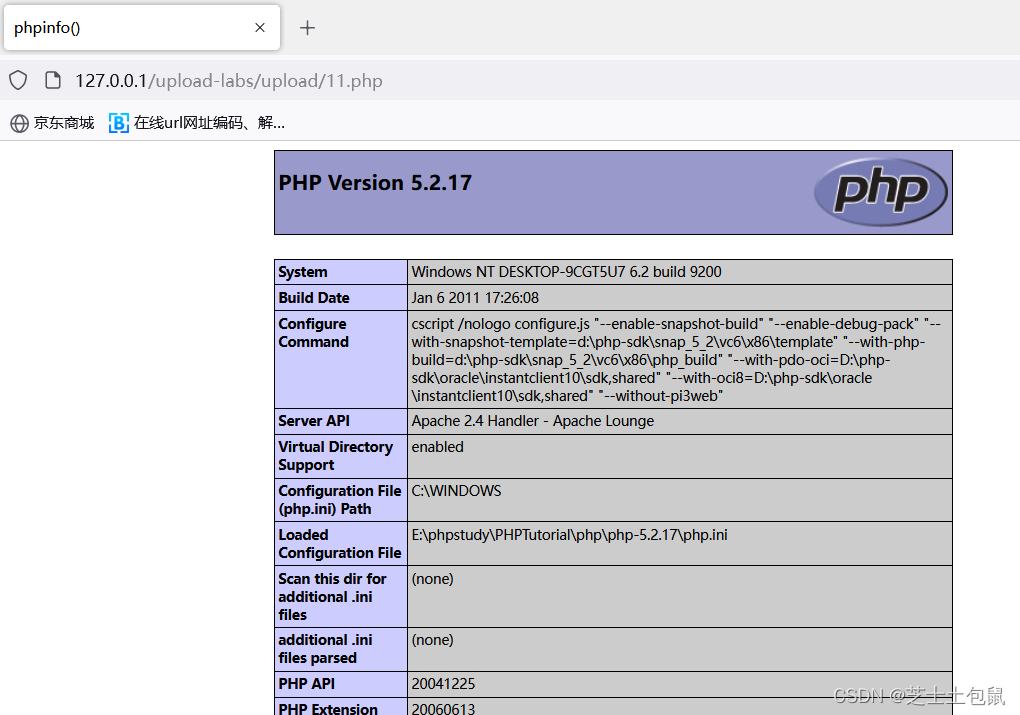
Task: Click the C:\WINDOWS value
Action: tap(456, 491)
